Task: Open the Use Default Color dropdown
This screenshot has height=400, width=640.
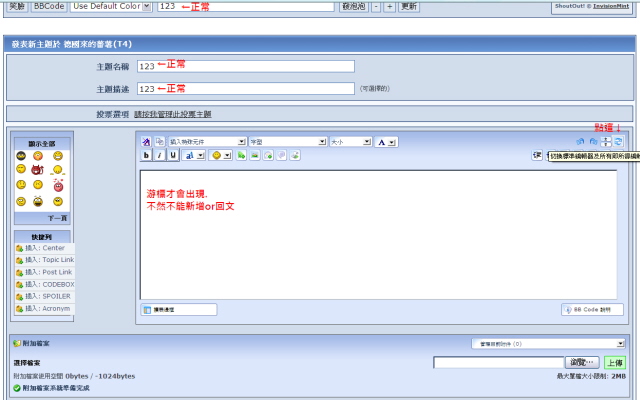Action: click(111, 6)
